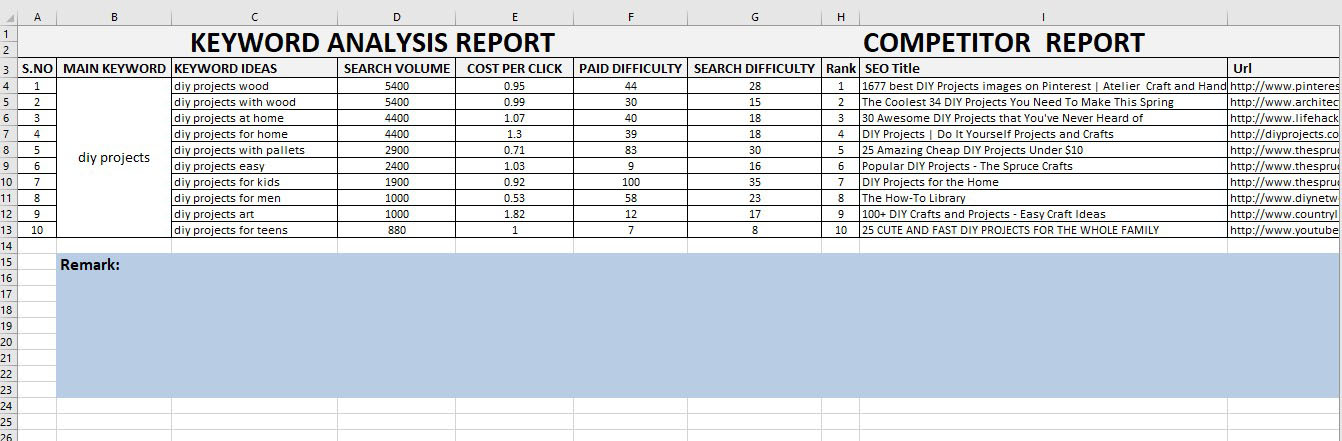Select the PAID DIFFICULTY header cell
Image resolution: width=1342 pixels, height=441 pixels.
630,69
